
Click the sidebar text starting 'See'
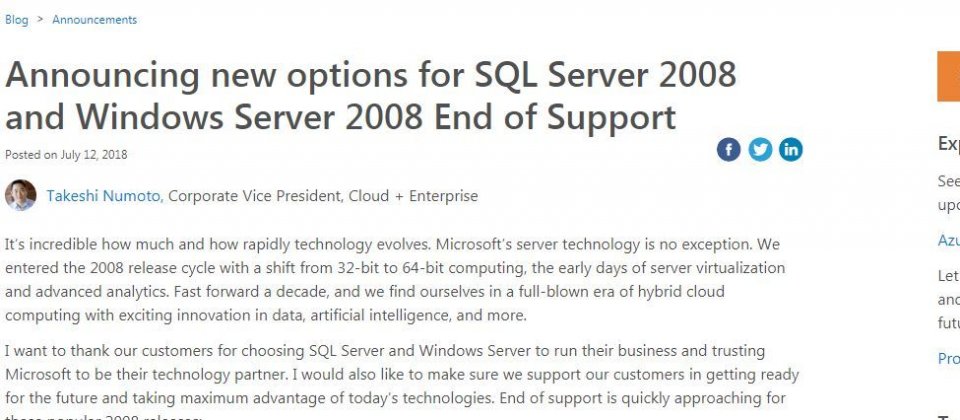948,193
